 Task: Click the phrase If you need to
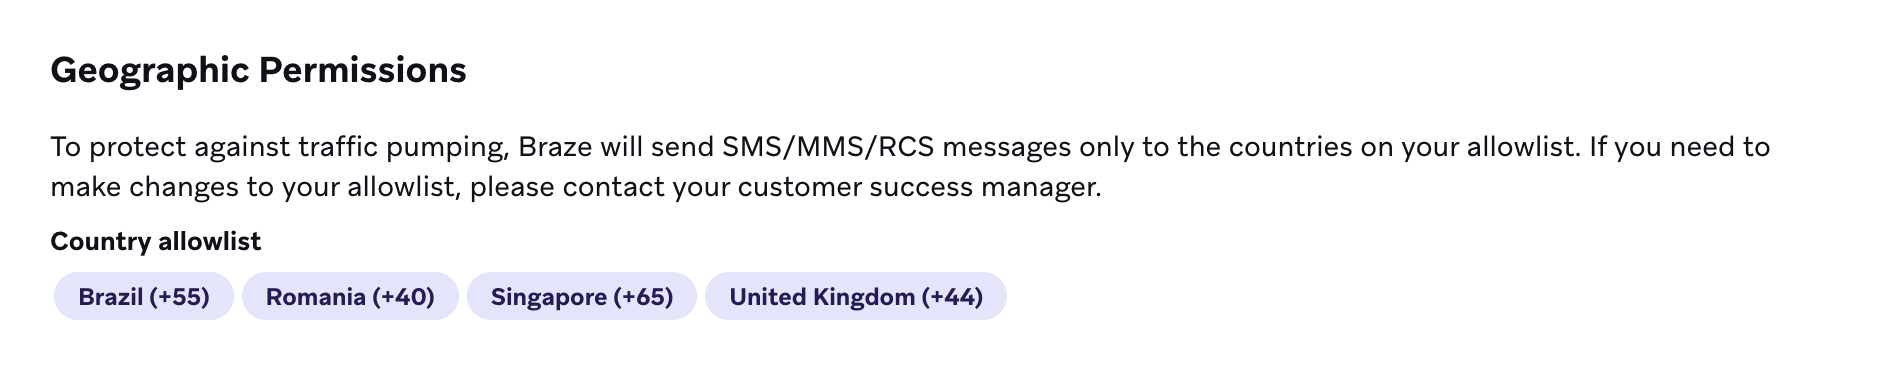coord(1679,148)
